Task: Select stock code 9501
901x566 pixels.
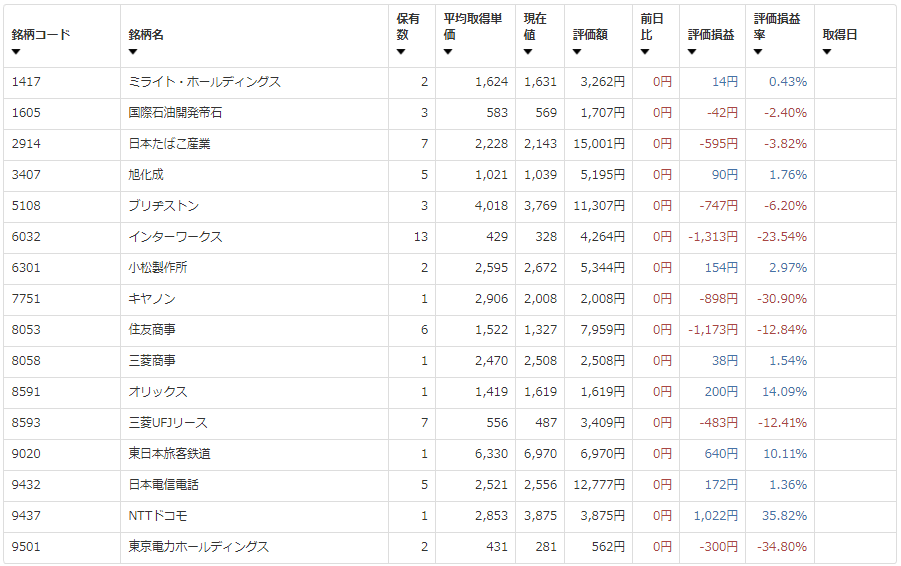Action: 26,547
